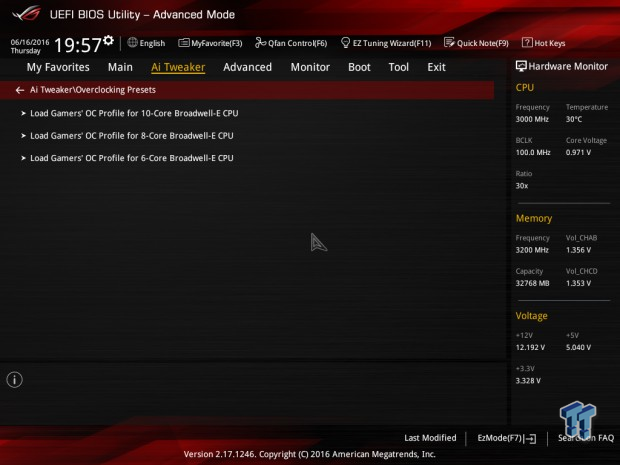Click the EZ Tuning Wizard bulb icon
The width and height of the screenshot is (620, 465).
click(345, 42)
